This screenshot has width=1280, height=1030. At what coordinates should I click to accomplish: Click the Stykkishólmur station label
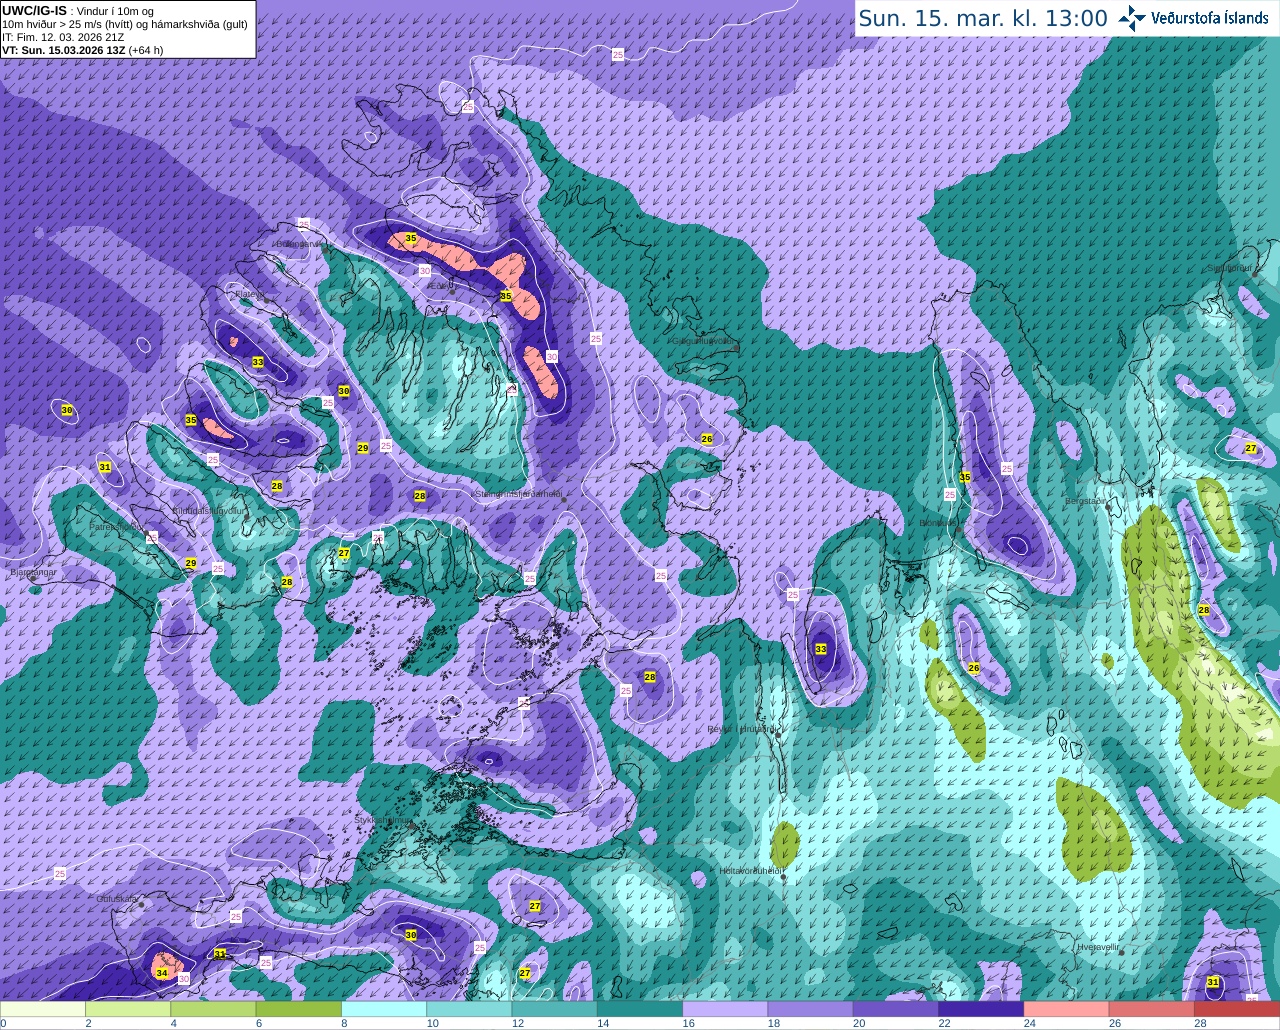pos(383,820)
